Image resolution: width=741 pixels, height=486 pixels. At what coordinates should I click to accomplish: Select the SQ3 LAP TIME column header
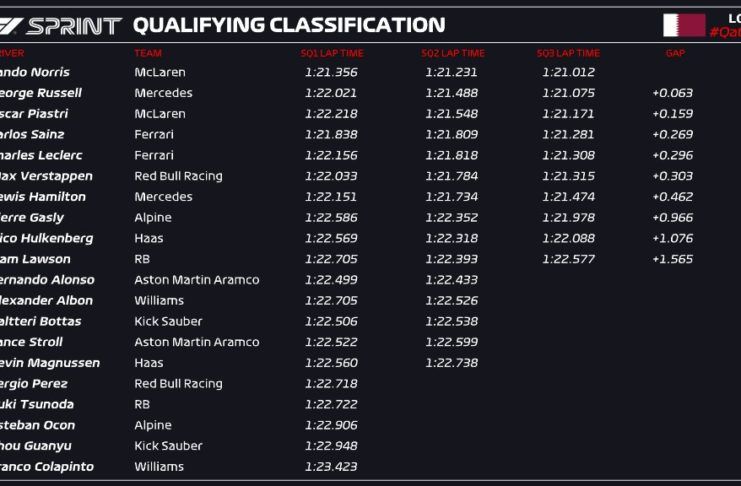click(x=568, y=53)
